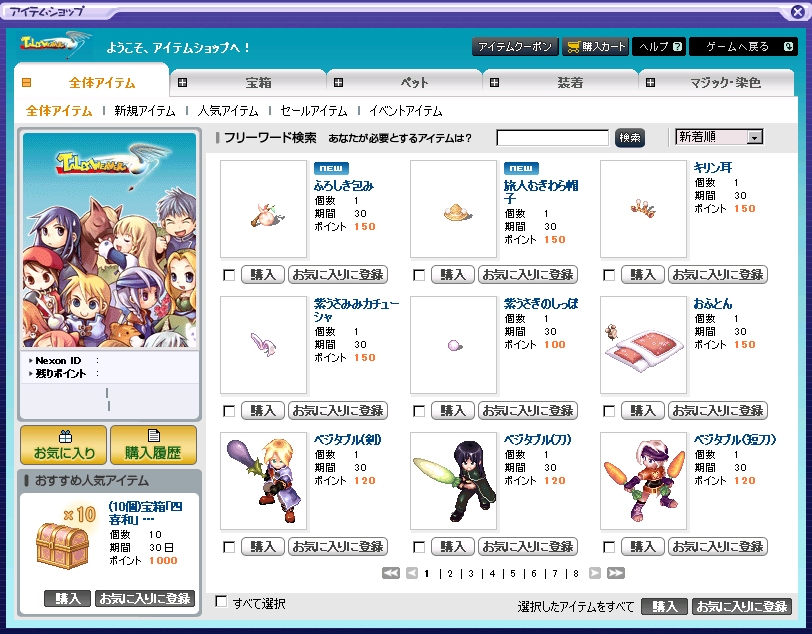Show 新規アイテム sub-category

click(x=145, y=111)
